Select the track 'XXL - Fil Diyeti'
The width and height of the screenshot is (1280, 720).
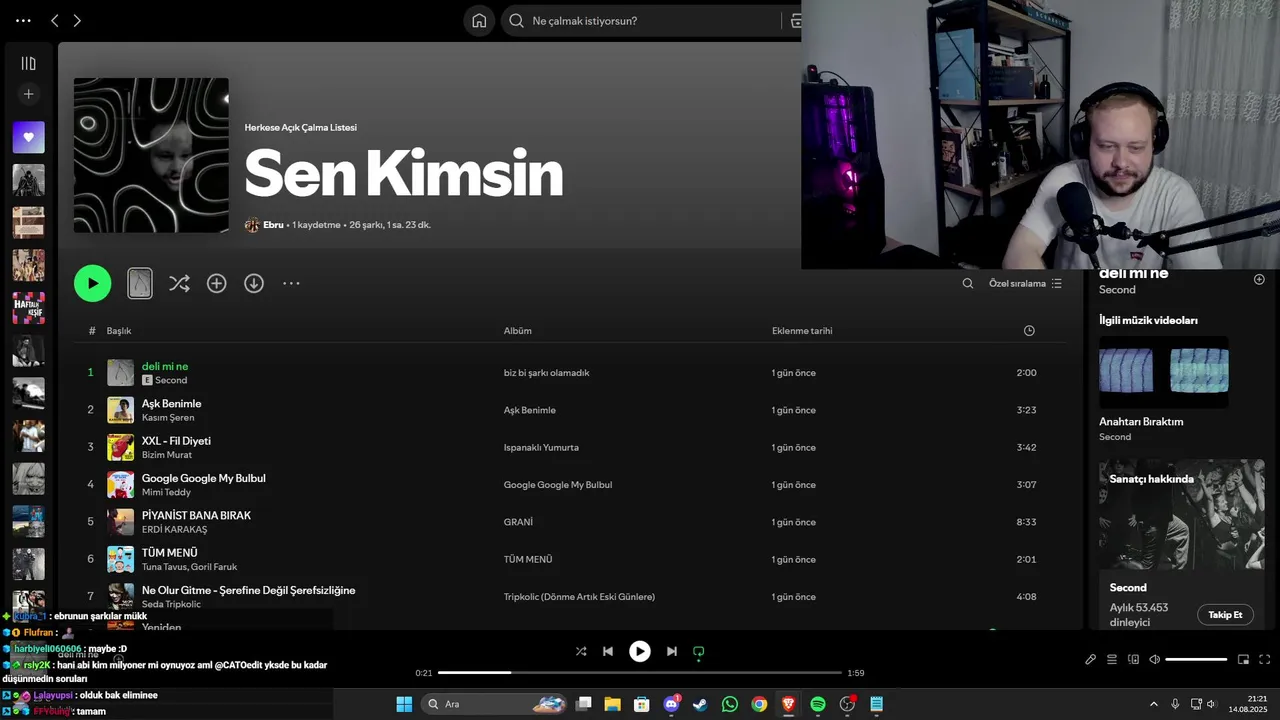[176, 440]
